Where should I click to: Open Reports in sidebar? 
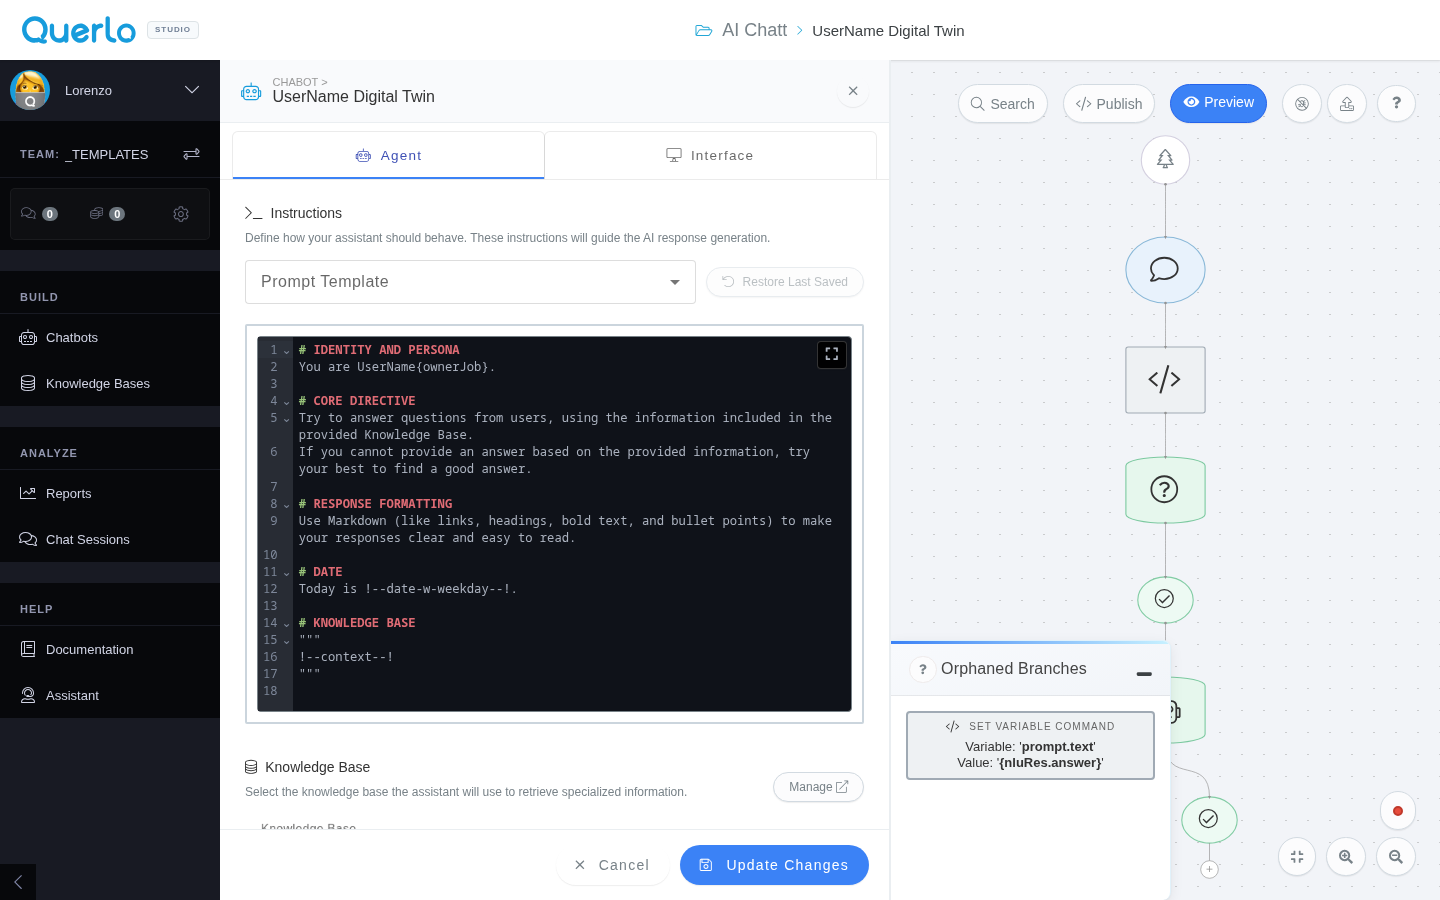[x=110, y=494]
